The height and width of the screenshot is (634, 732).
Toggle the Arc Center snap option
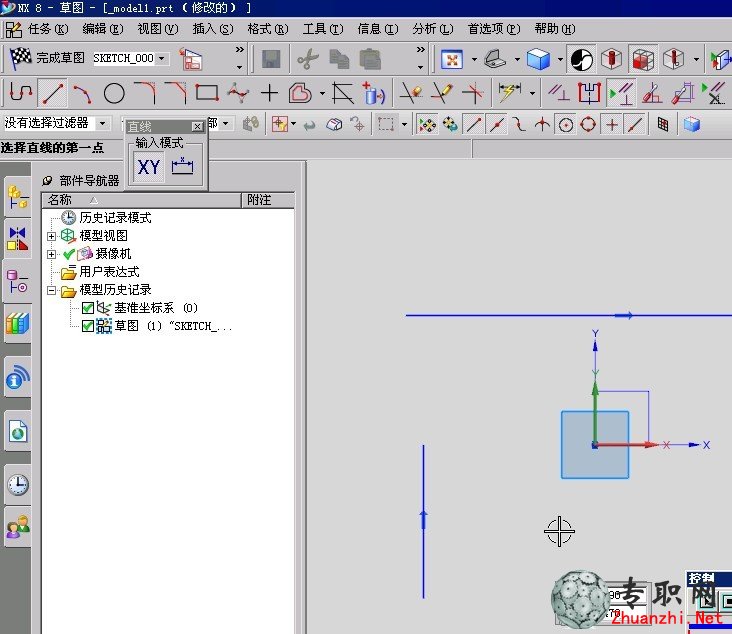[566, 125]
